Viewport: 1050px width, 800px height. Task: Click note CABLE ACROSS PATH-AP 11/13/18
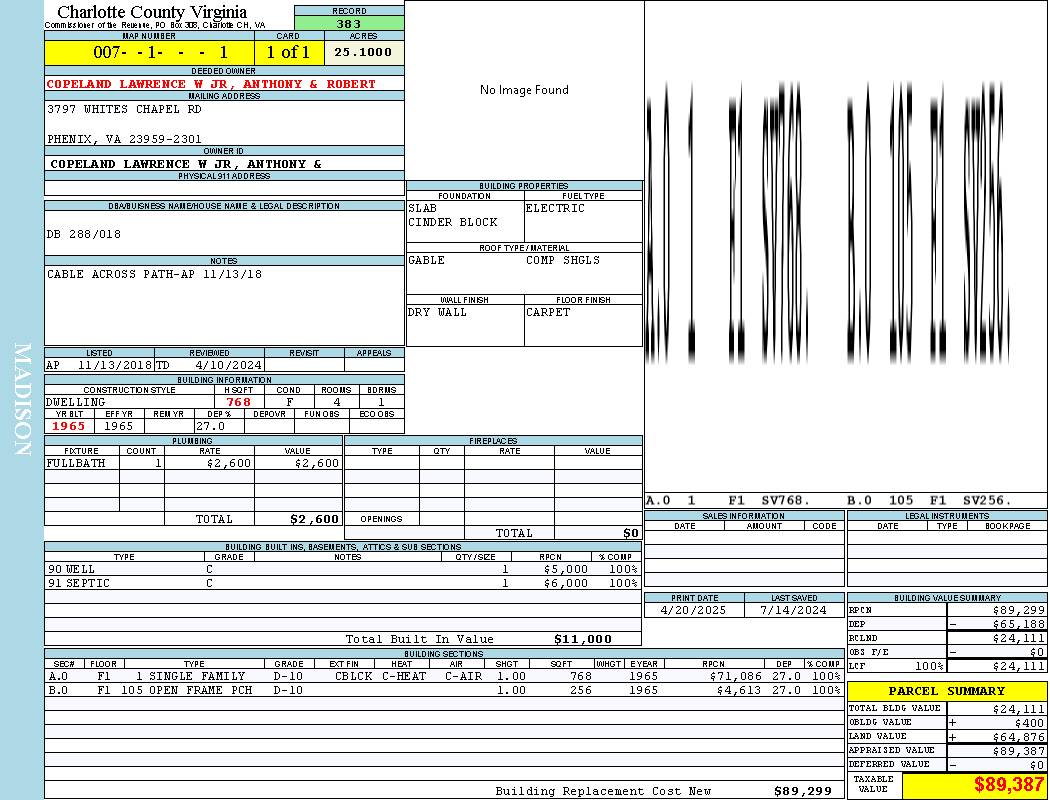154,274
